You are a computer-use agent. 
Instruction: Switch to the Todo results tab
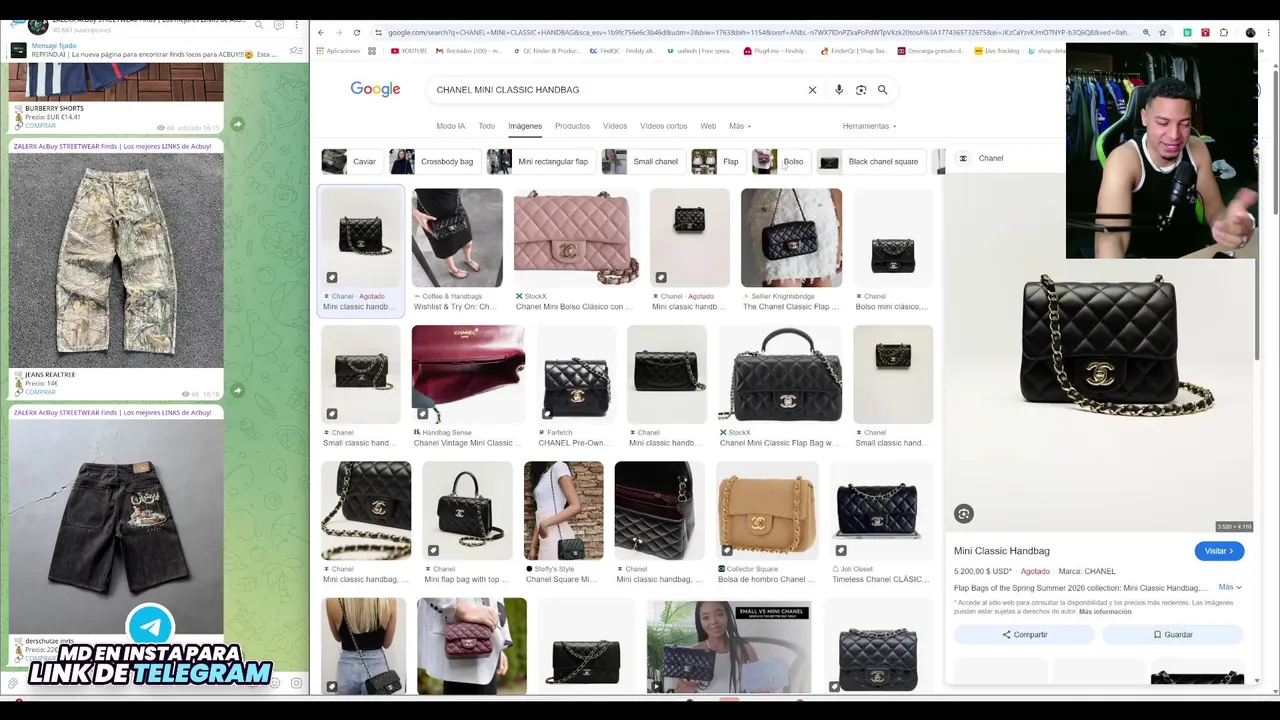[x=486, y=126]
